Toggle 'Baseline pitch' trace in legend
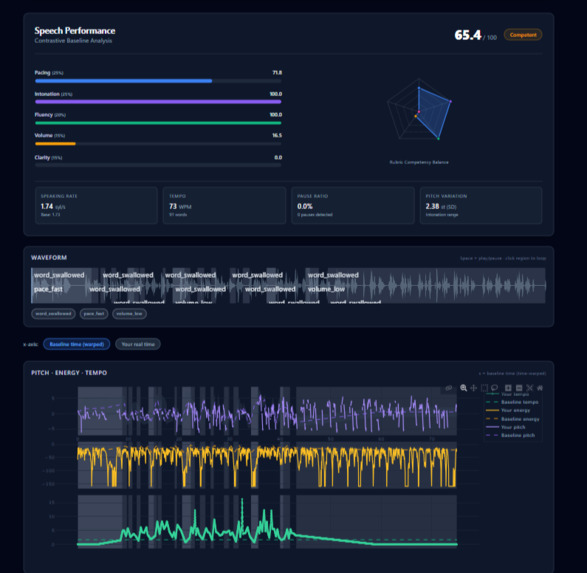The width and height of the screenshot is (587, 573). (x=510, y=435)
